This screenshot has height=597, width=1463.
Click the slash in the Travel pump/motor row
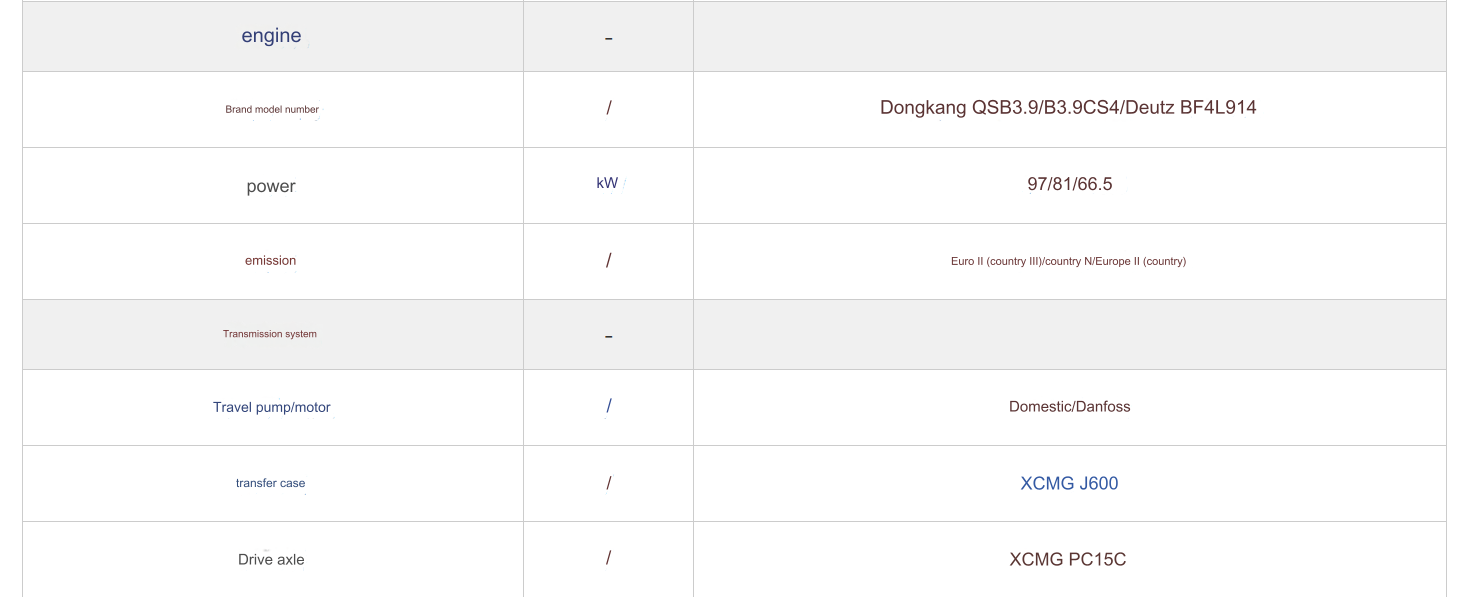(x=608, y=406)
